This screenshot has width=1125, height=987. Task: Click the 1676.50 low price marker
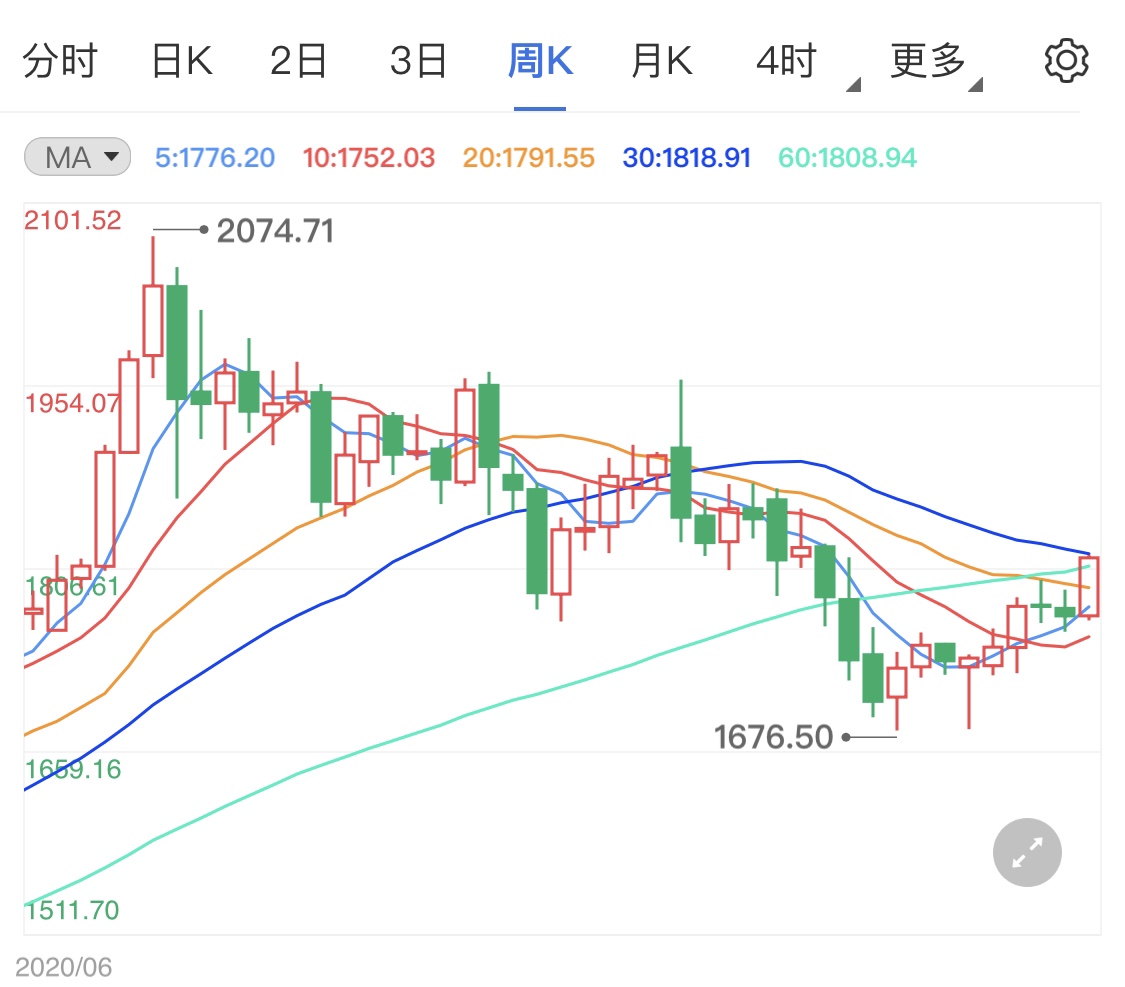click(775, 737)
